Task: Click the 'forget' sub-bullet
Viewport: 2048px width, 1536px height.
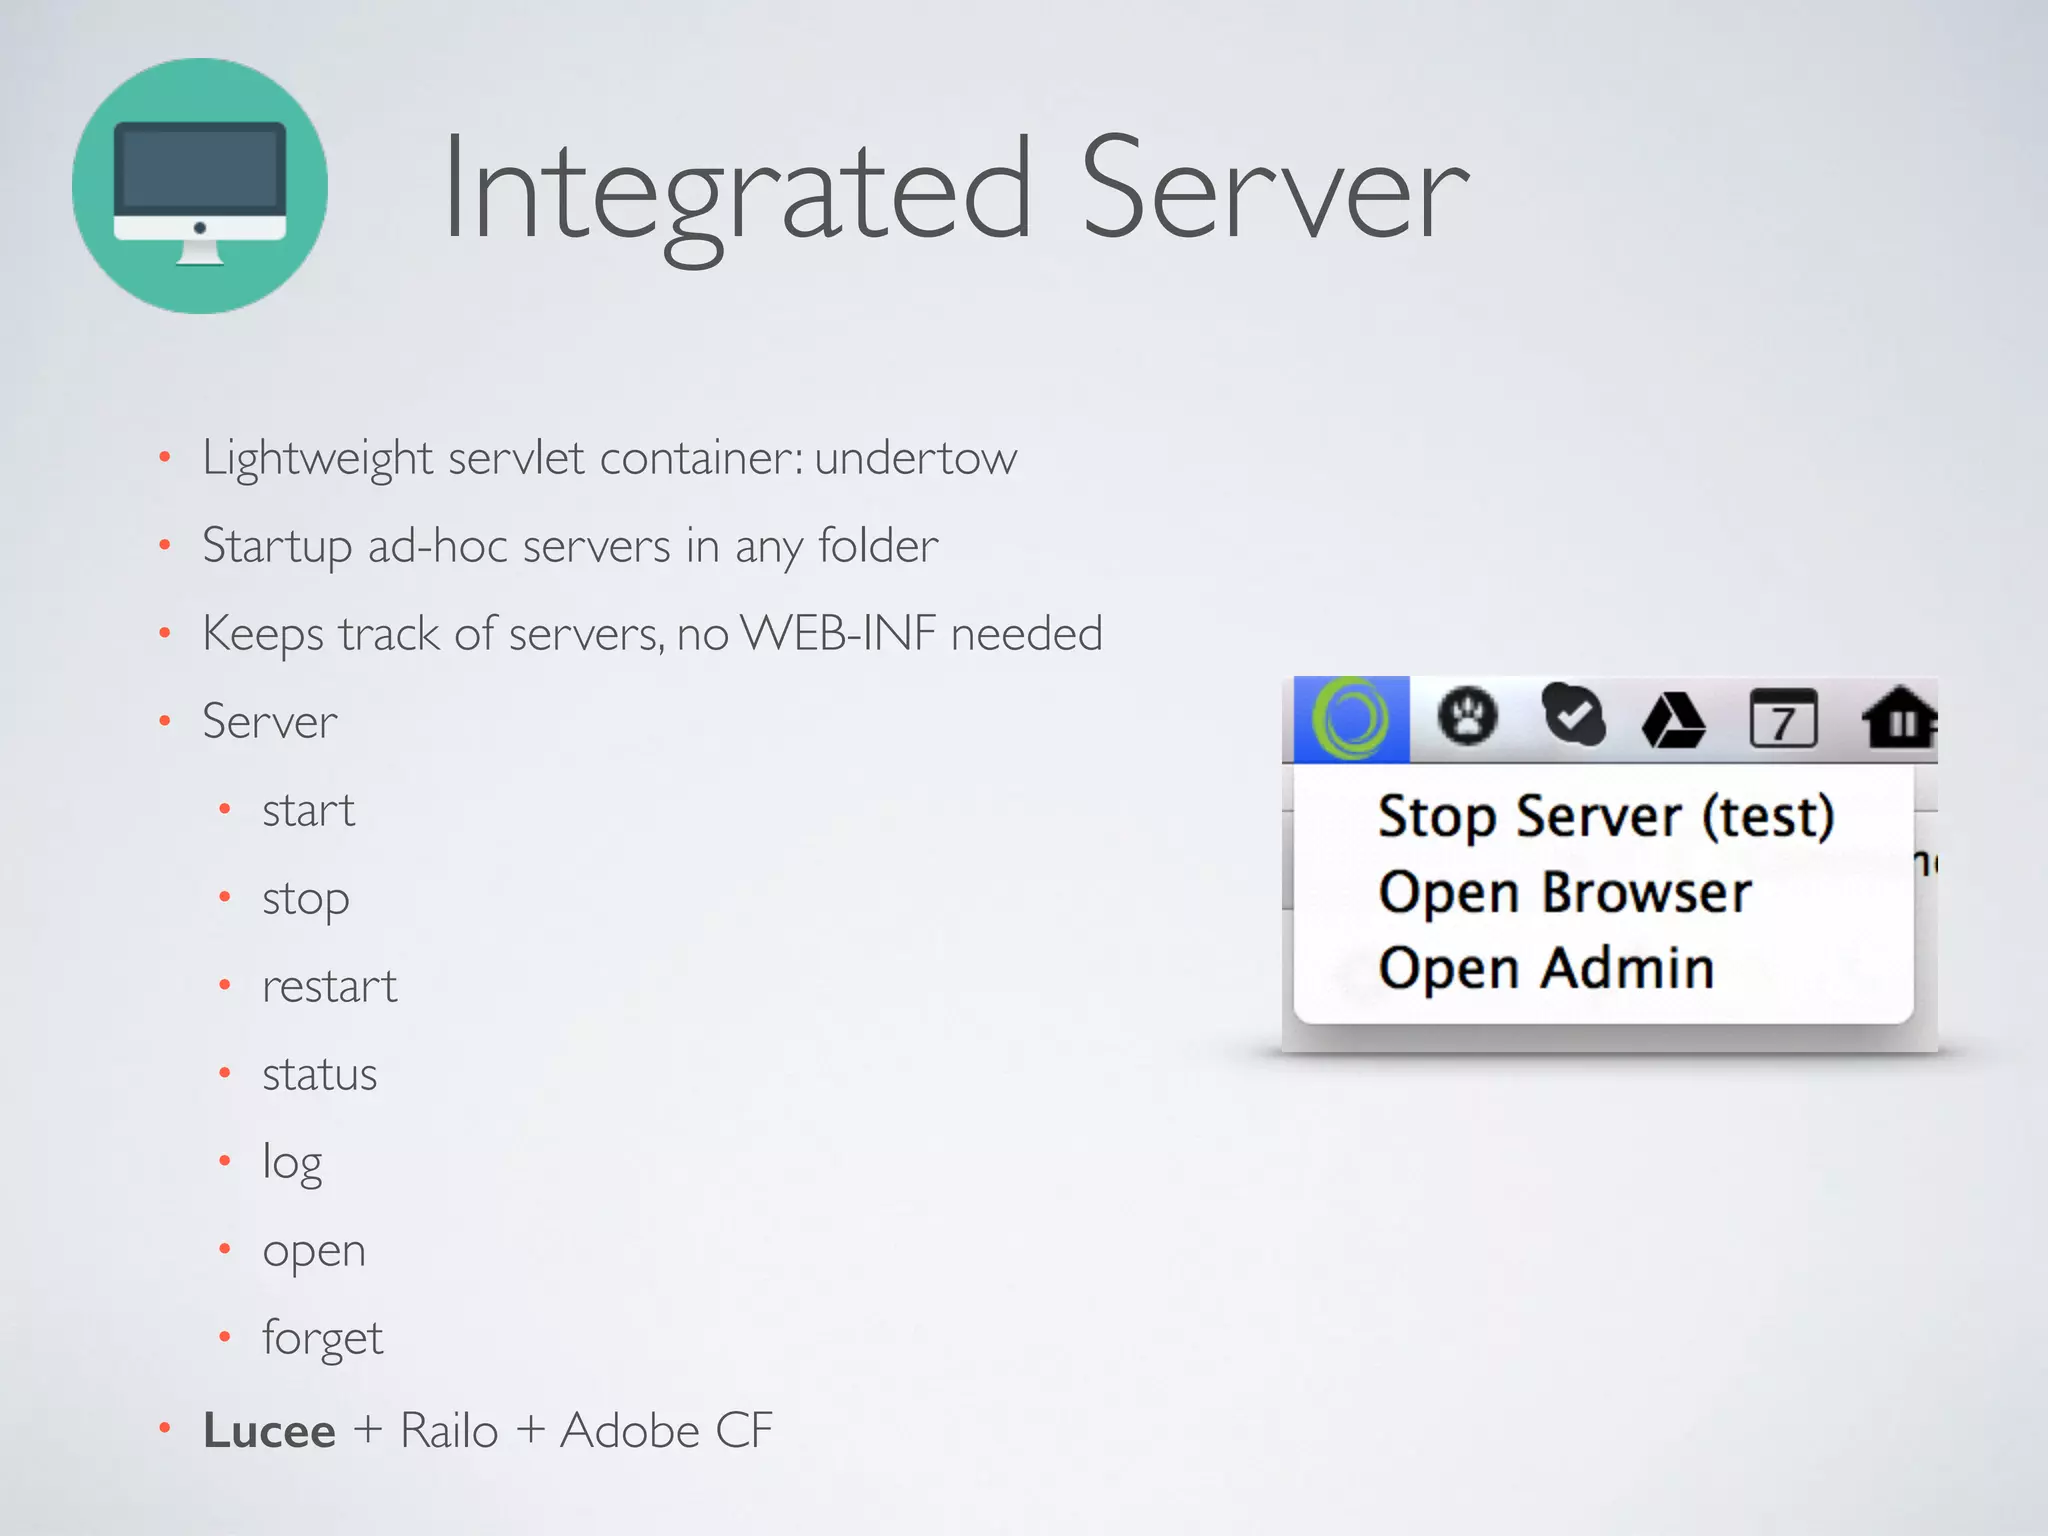Action: [322, 1340]
